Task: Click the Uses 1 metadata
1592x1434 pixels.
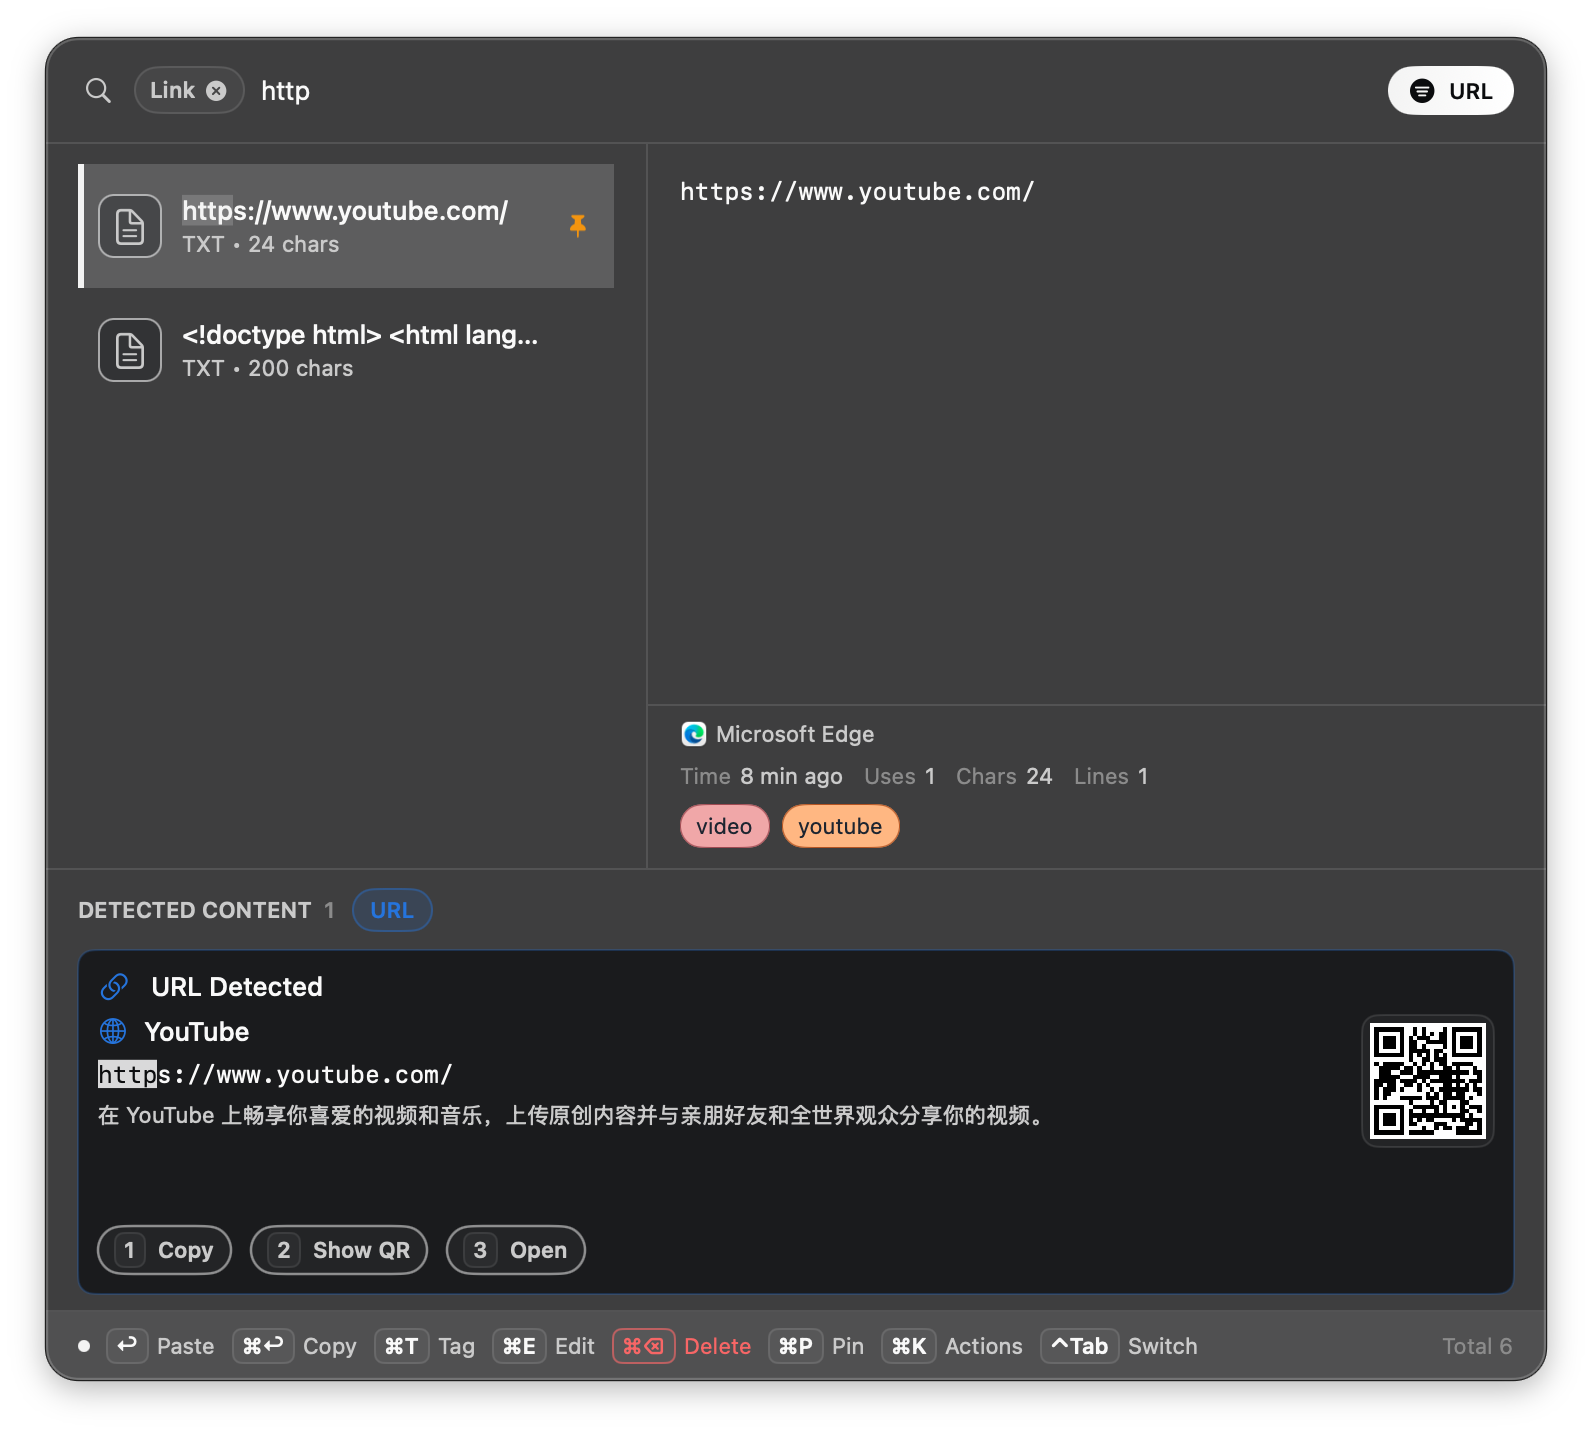Action: pos(900,776)
